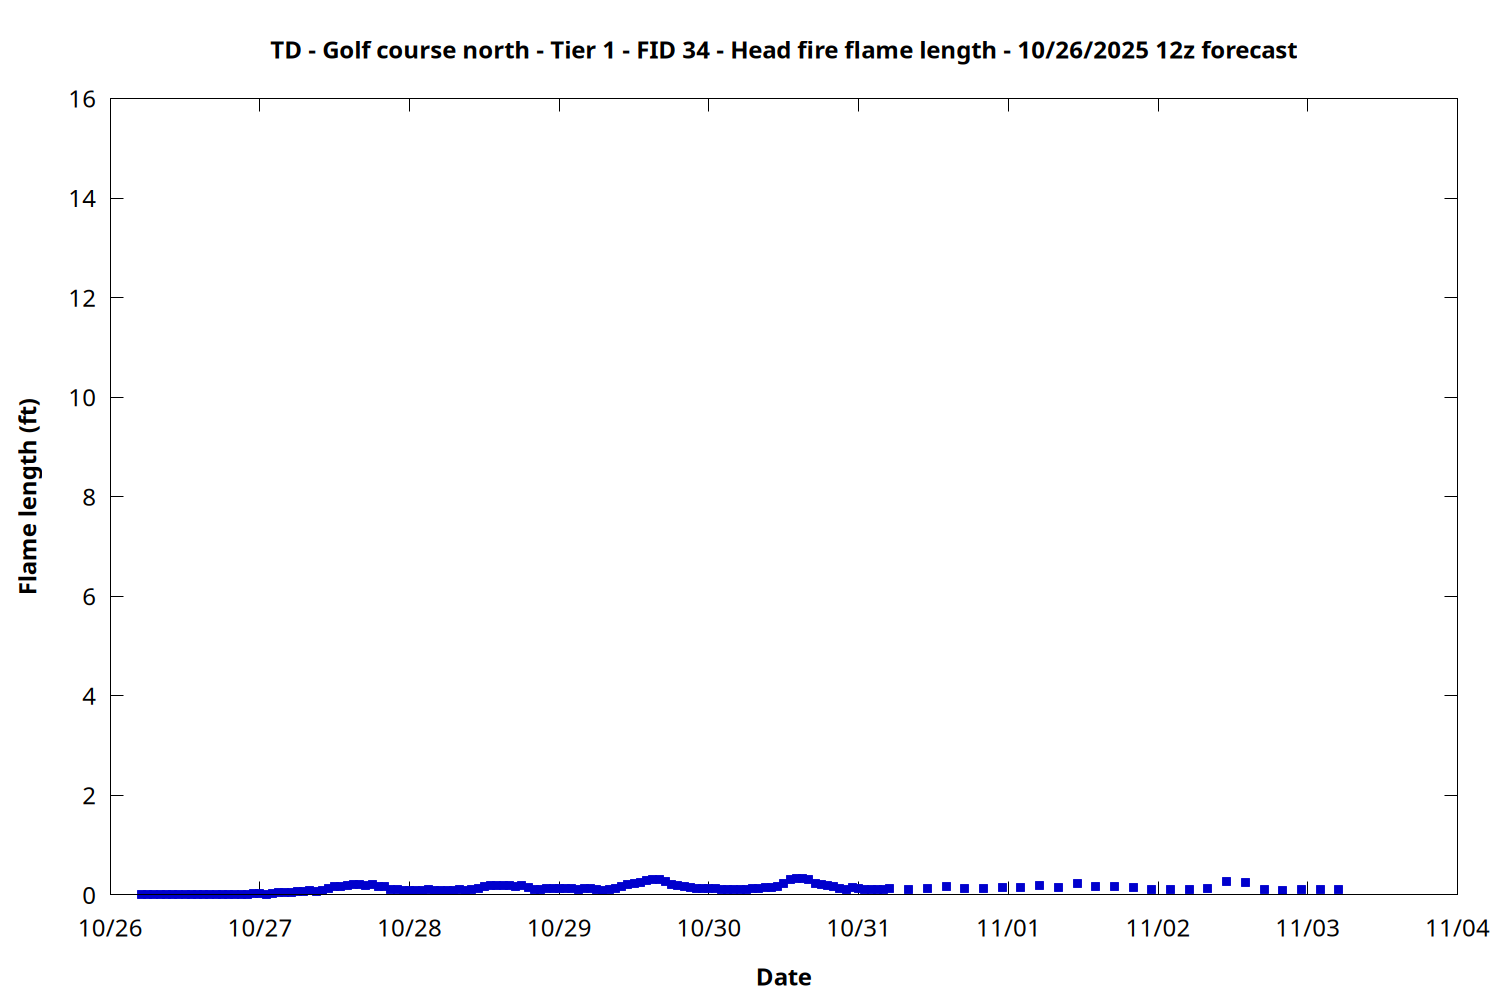
Task: Click the last blue data point after 11/03
Action: tap(1338, 889)
